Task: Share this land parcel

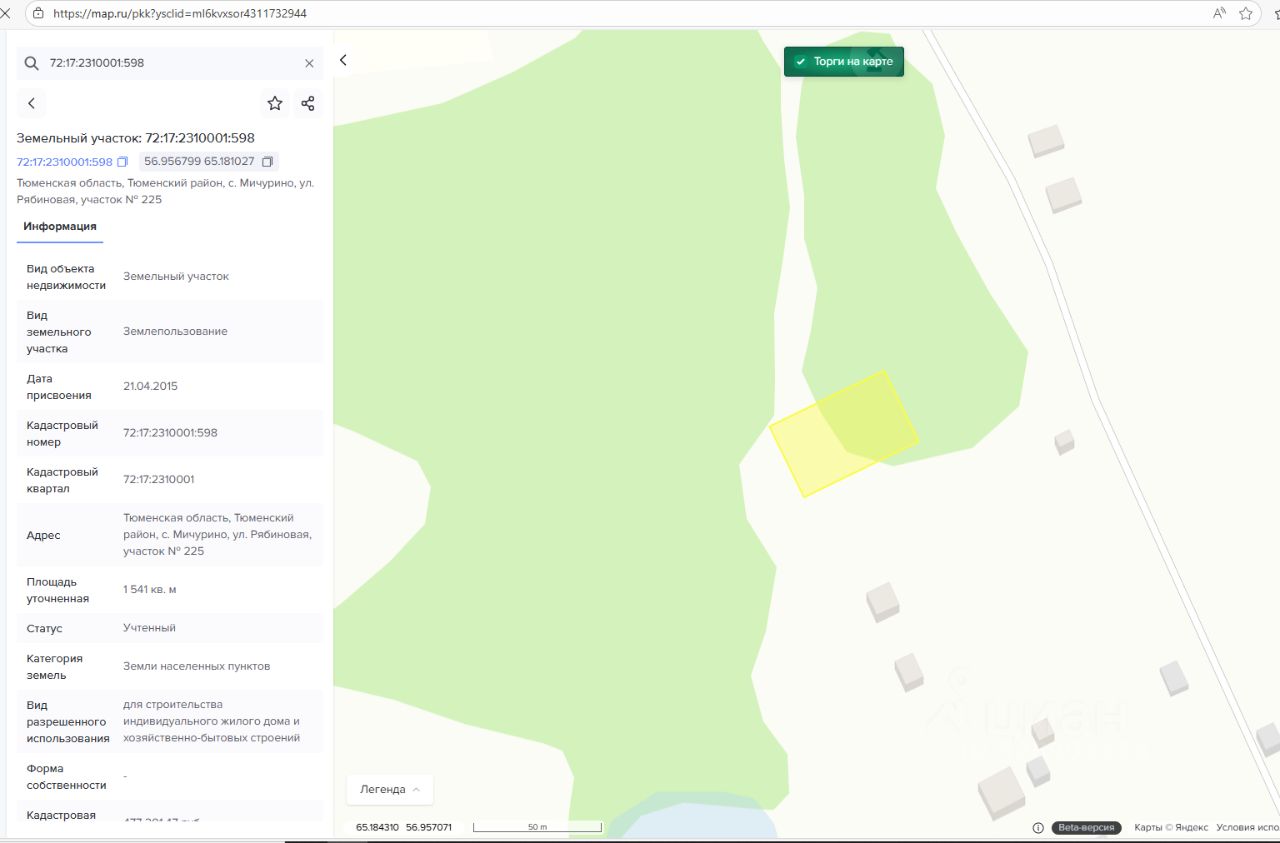Action: point(308,103)
